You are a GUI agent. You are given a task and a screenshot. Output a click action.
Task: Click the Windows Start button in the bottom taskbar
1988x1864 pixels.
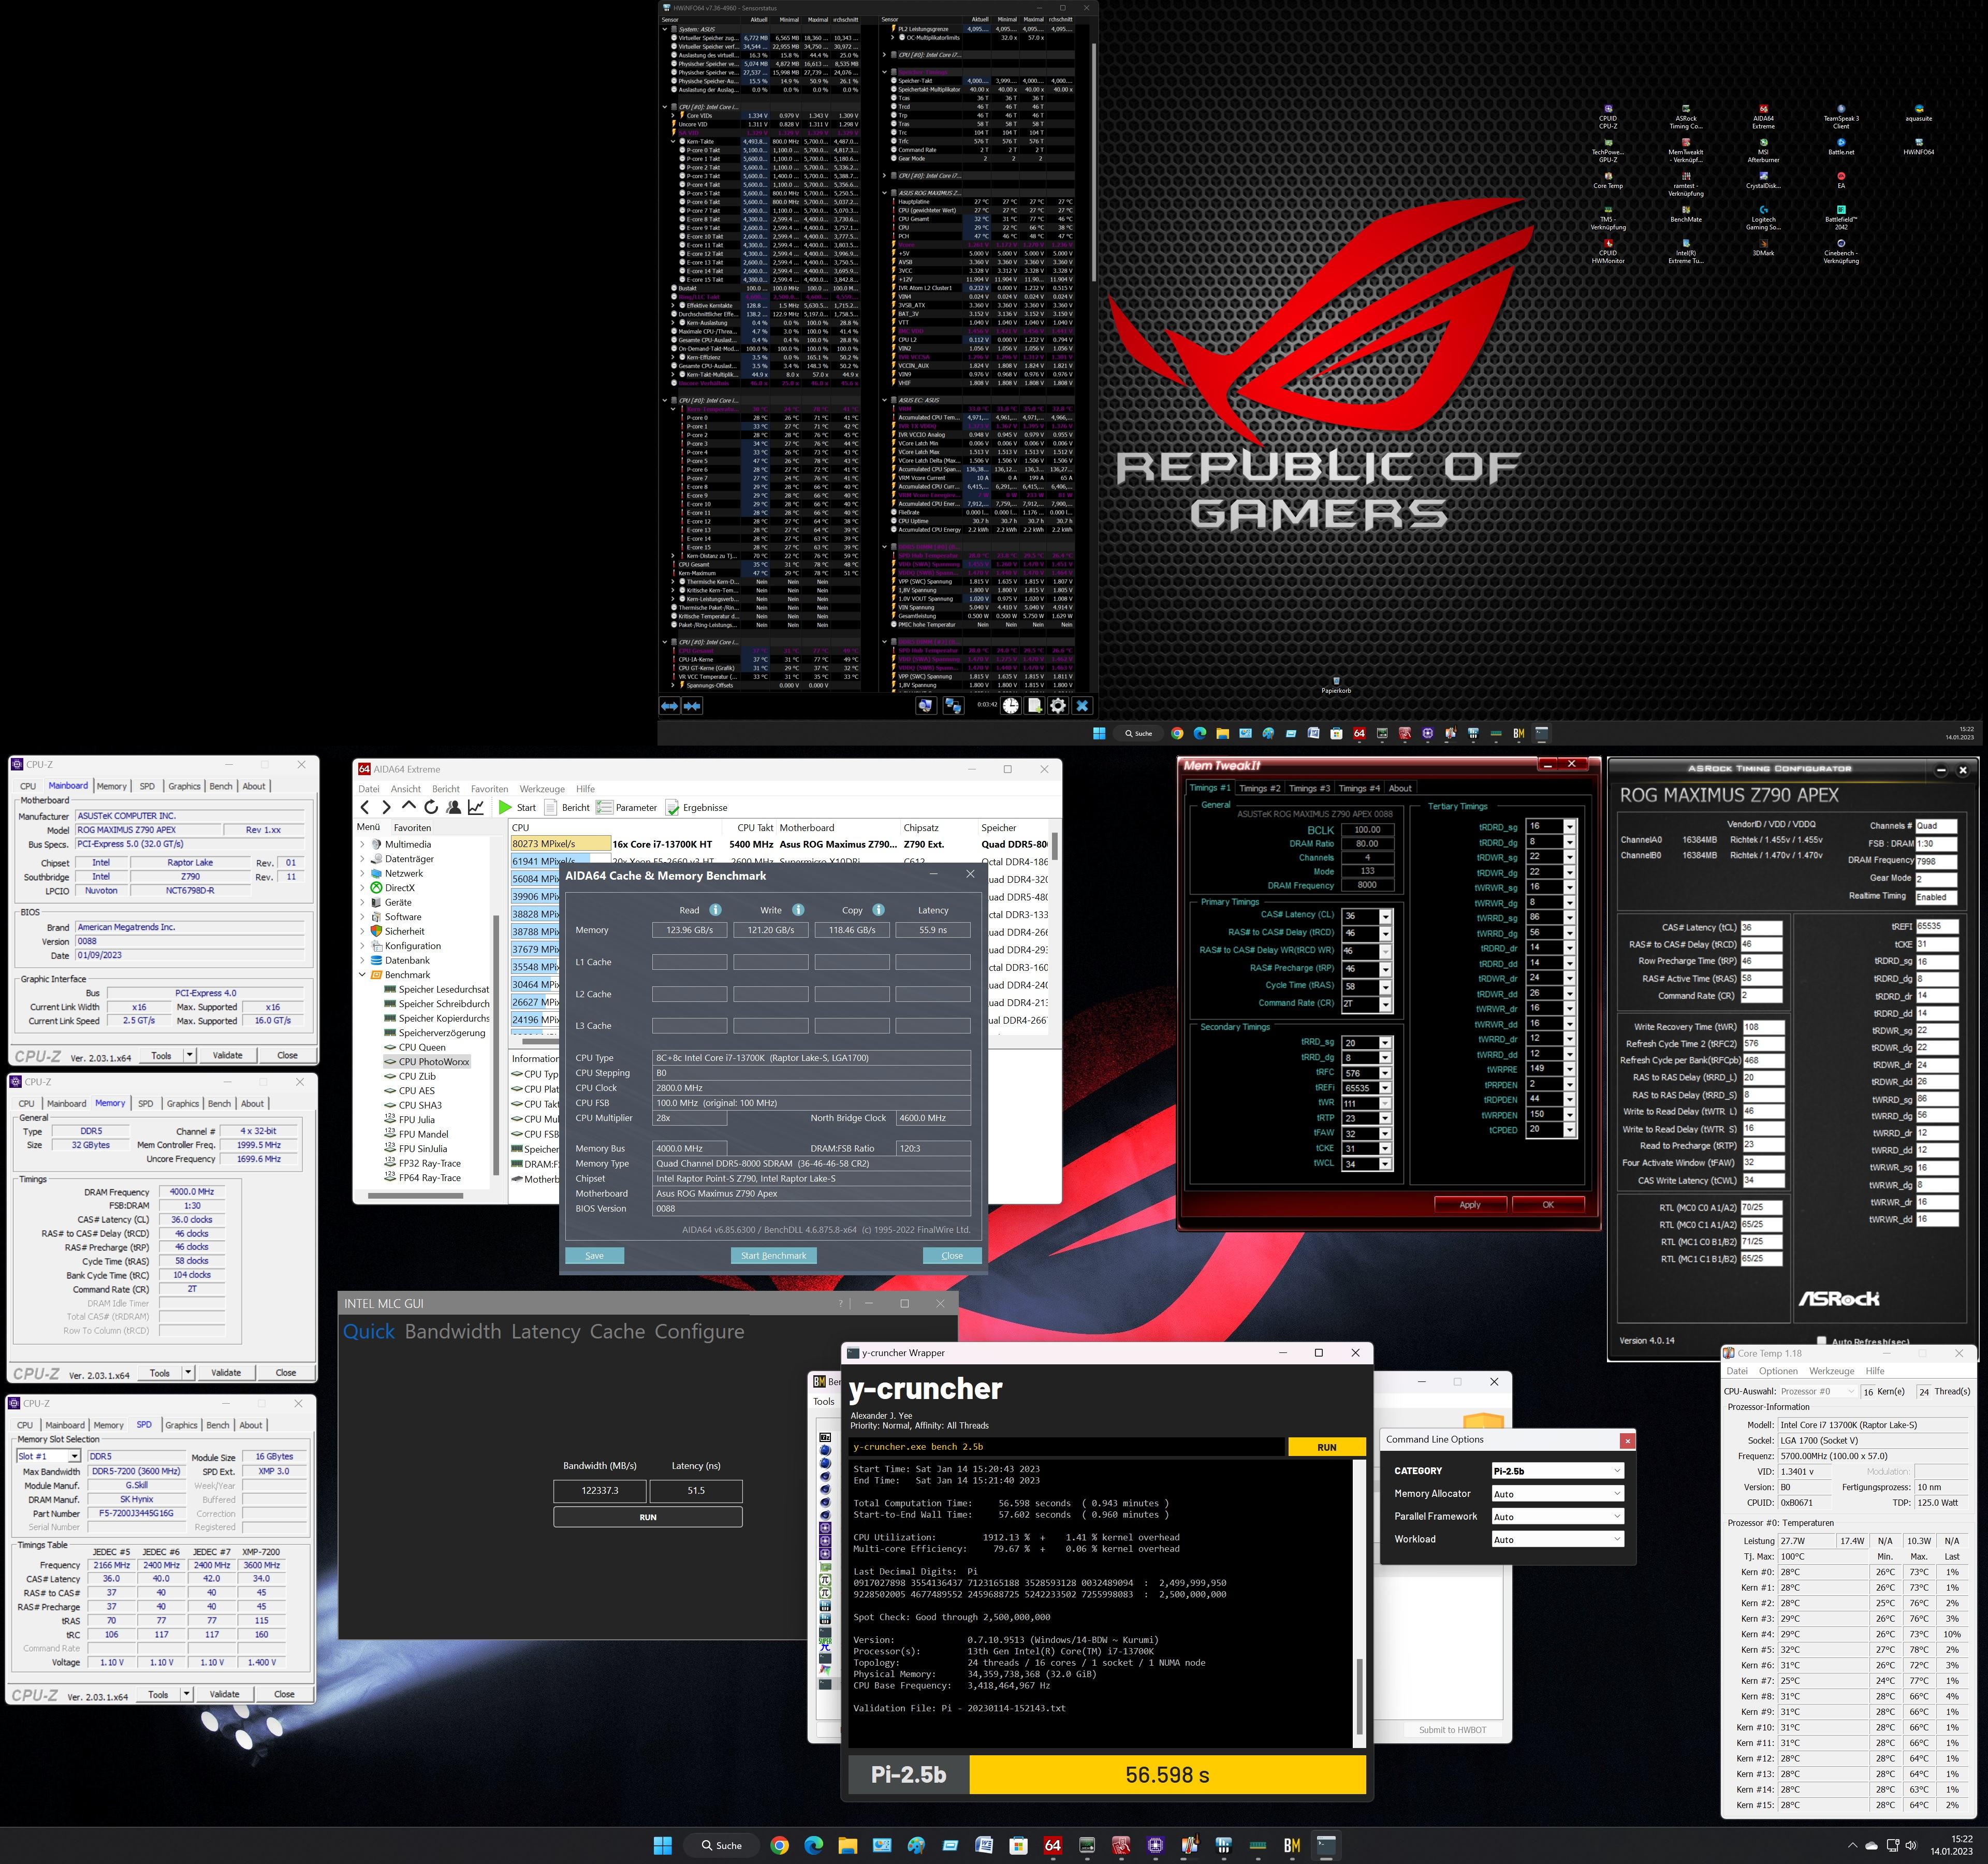click(x=662, y=1845)
